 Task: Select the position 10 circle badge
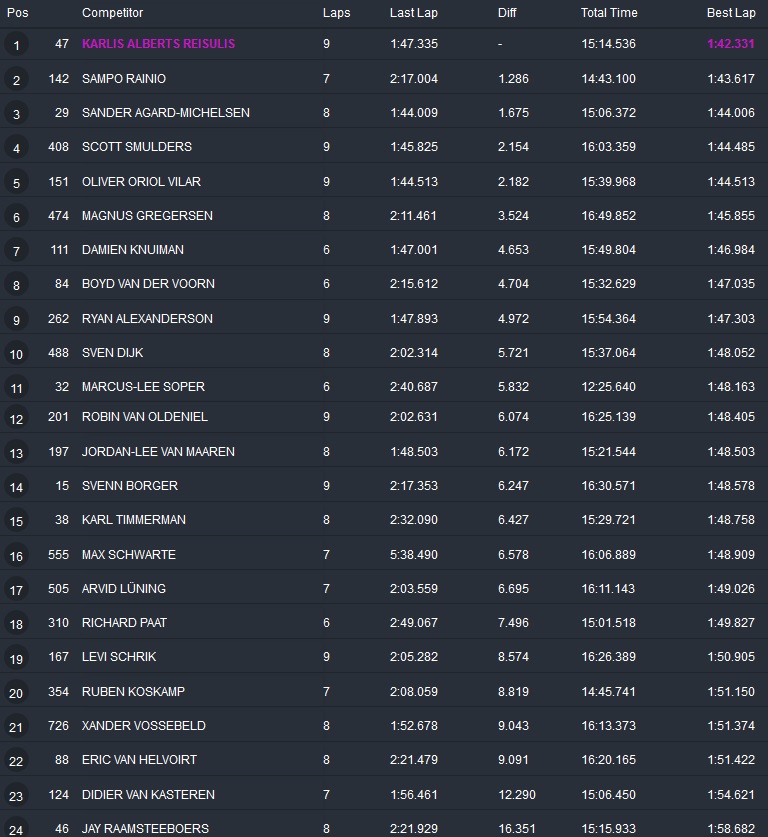16,354
